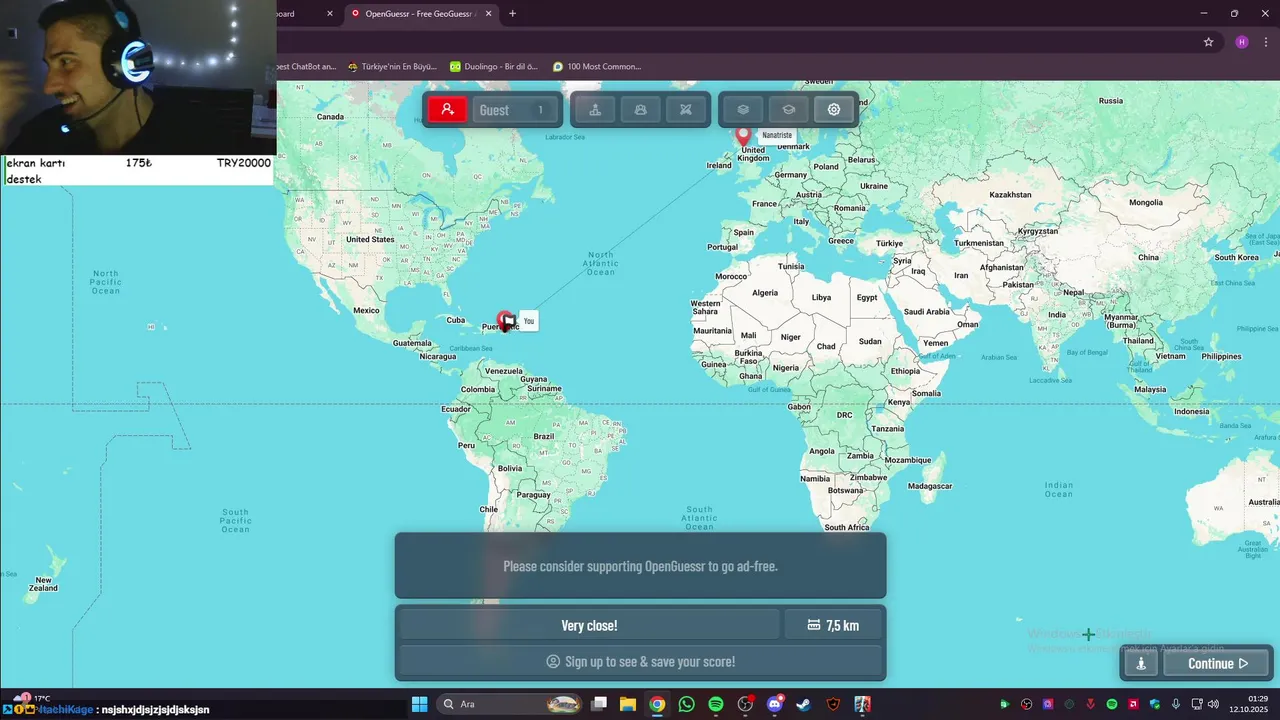Open Task View on the taskbar
The width and height of the screenshot is (1280, 720).
(599, 704)
